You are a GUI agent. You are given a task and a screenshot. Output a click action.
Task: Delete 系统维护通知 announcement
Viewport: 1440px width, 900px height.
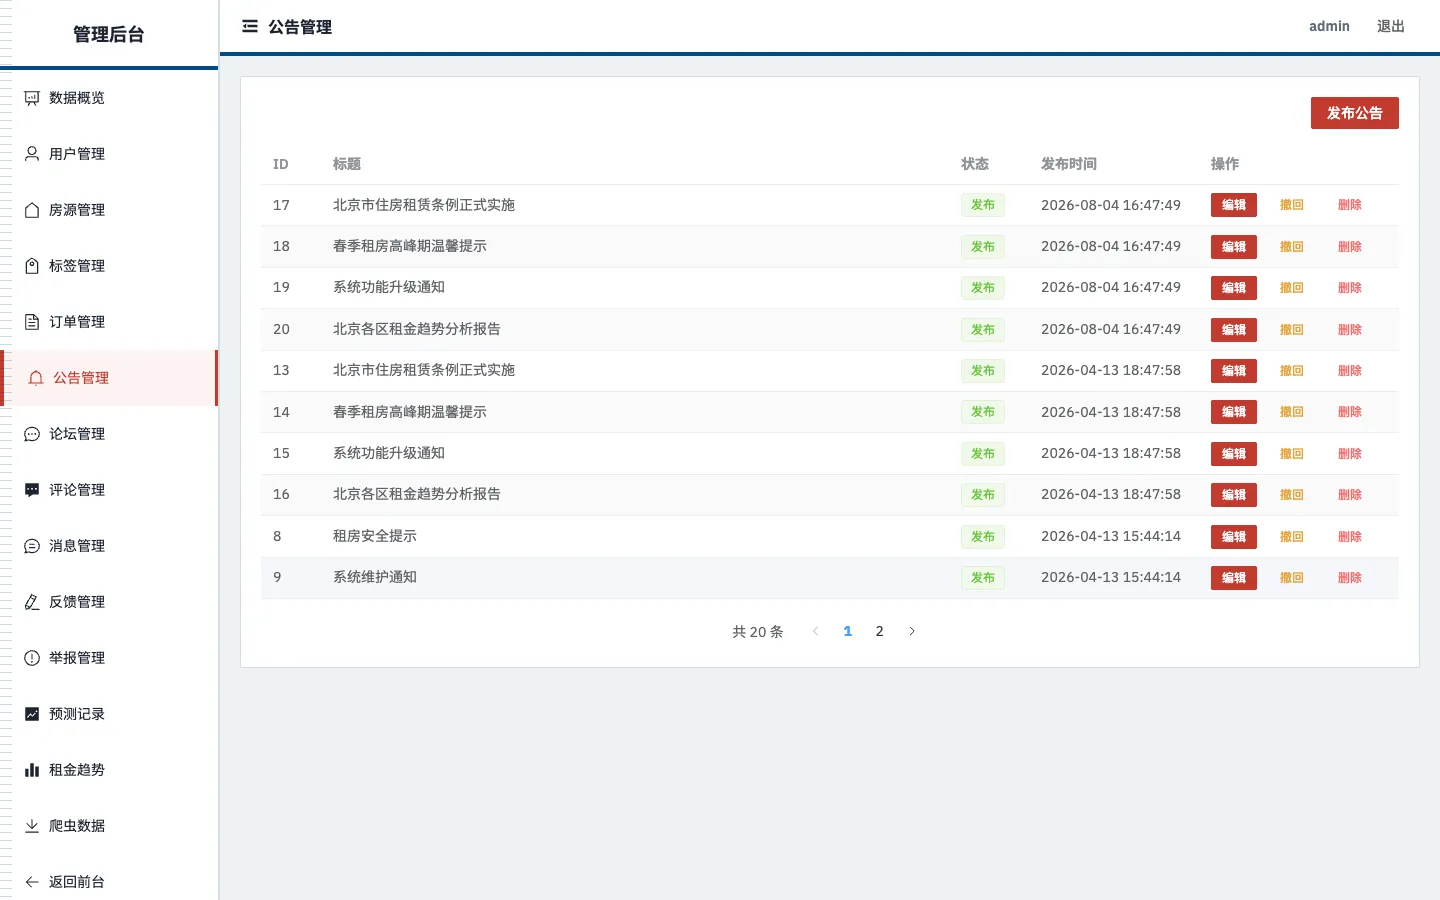(1350, 578)
